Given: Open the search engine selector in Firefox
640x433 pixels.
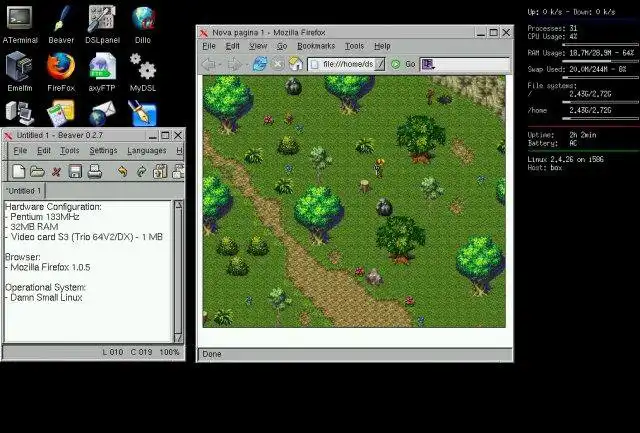Looking at the screenshot, I should pos(428,64).
